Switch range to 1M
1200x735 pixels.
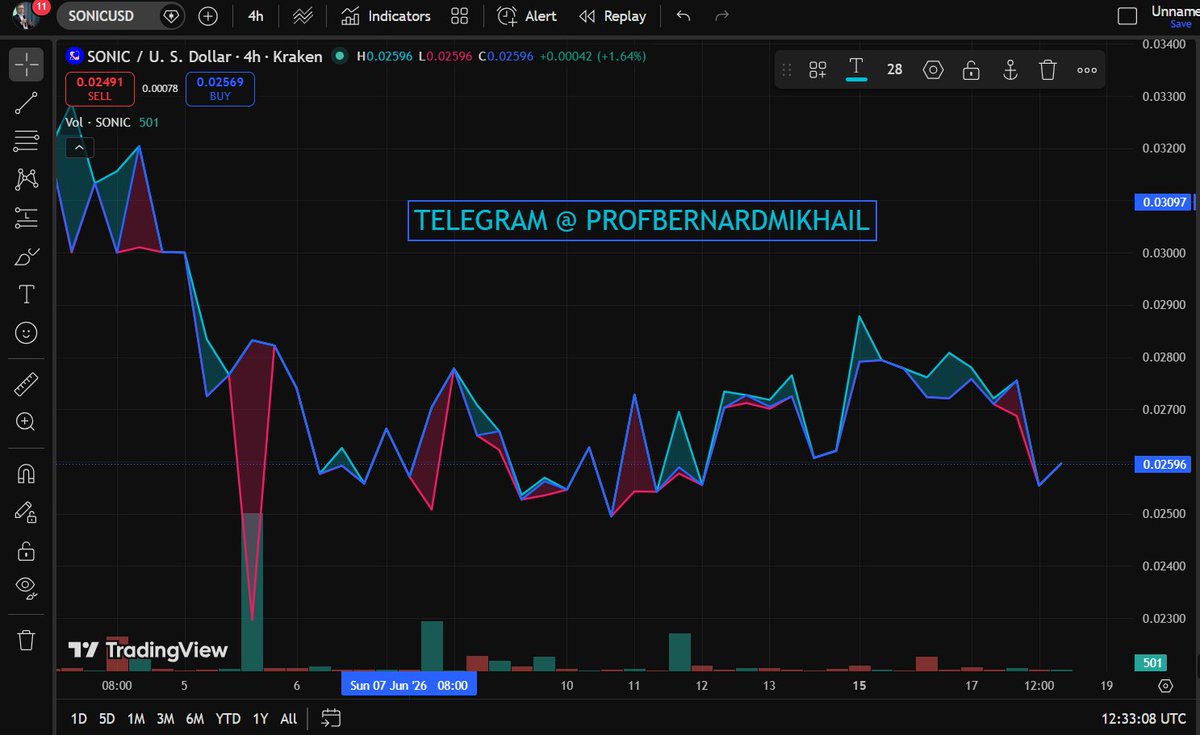[136, 718]
